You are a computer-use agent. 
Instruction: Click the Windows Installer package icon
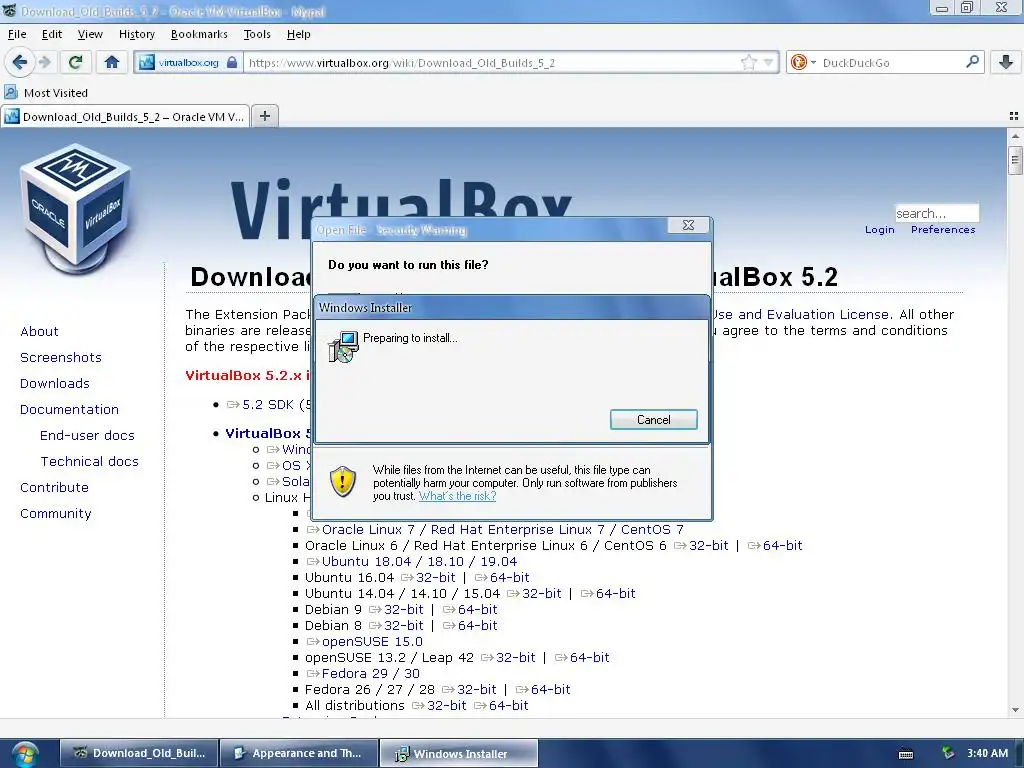[x=344, y=347]
